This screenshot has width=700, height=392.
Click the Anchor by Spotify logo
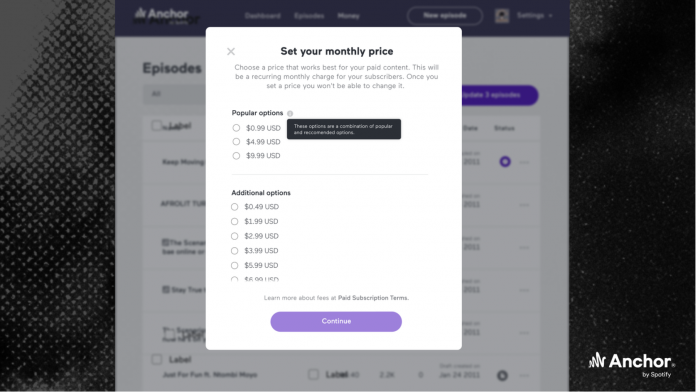[x=632, y=364]
